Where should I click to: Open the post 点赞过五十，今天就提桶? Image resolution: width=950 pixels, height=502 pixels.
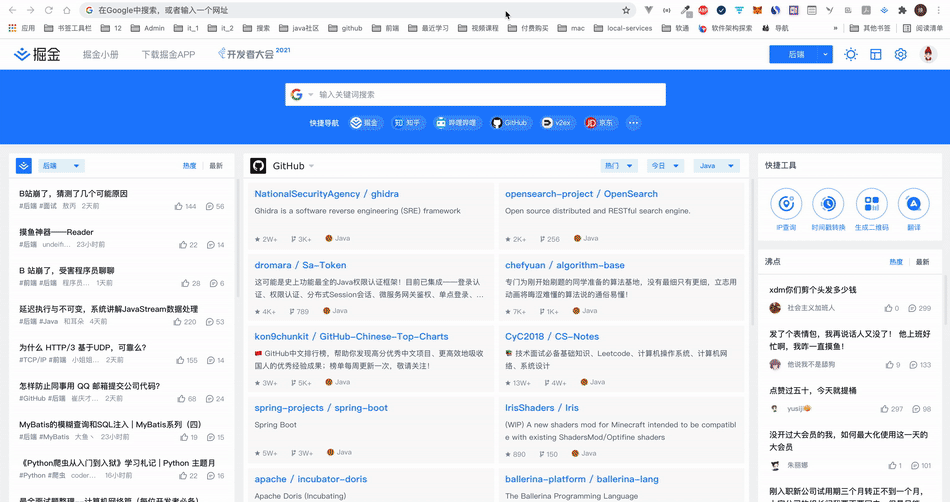pyautogui.click(x=812, y=391)
